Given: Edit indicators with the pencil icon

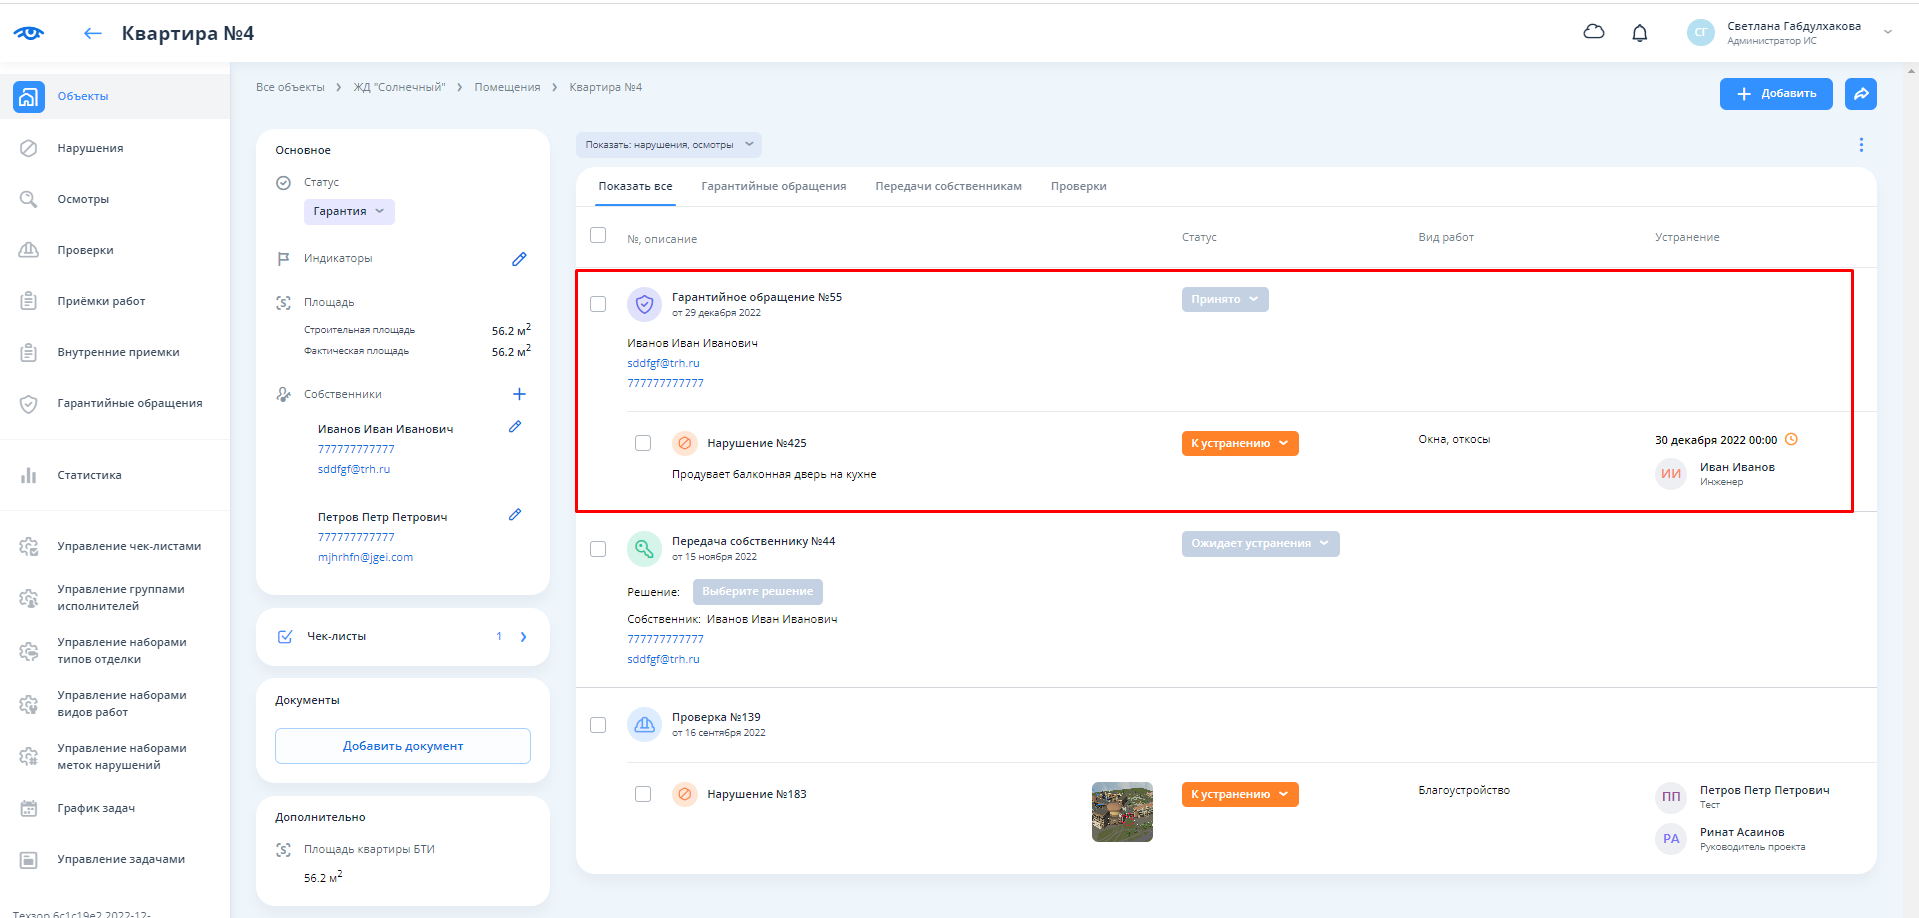Looking at the screenshot, I should (x=519, y=259).
